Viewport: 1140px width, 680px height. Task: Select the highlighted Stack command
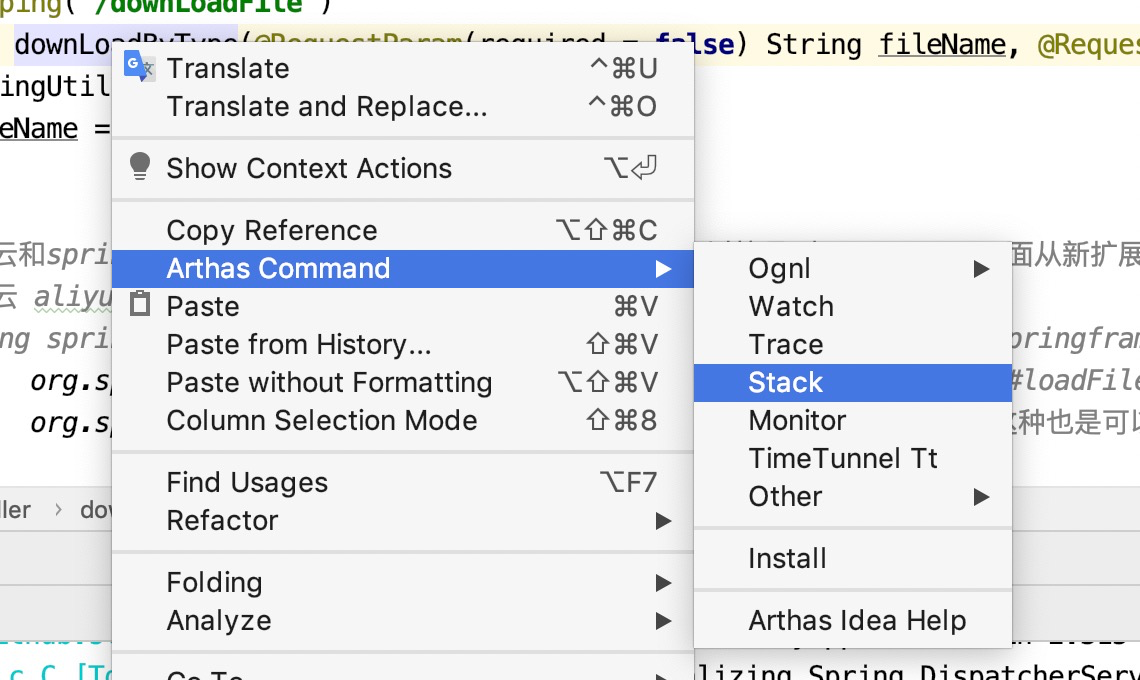(786, 383)
